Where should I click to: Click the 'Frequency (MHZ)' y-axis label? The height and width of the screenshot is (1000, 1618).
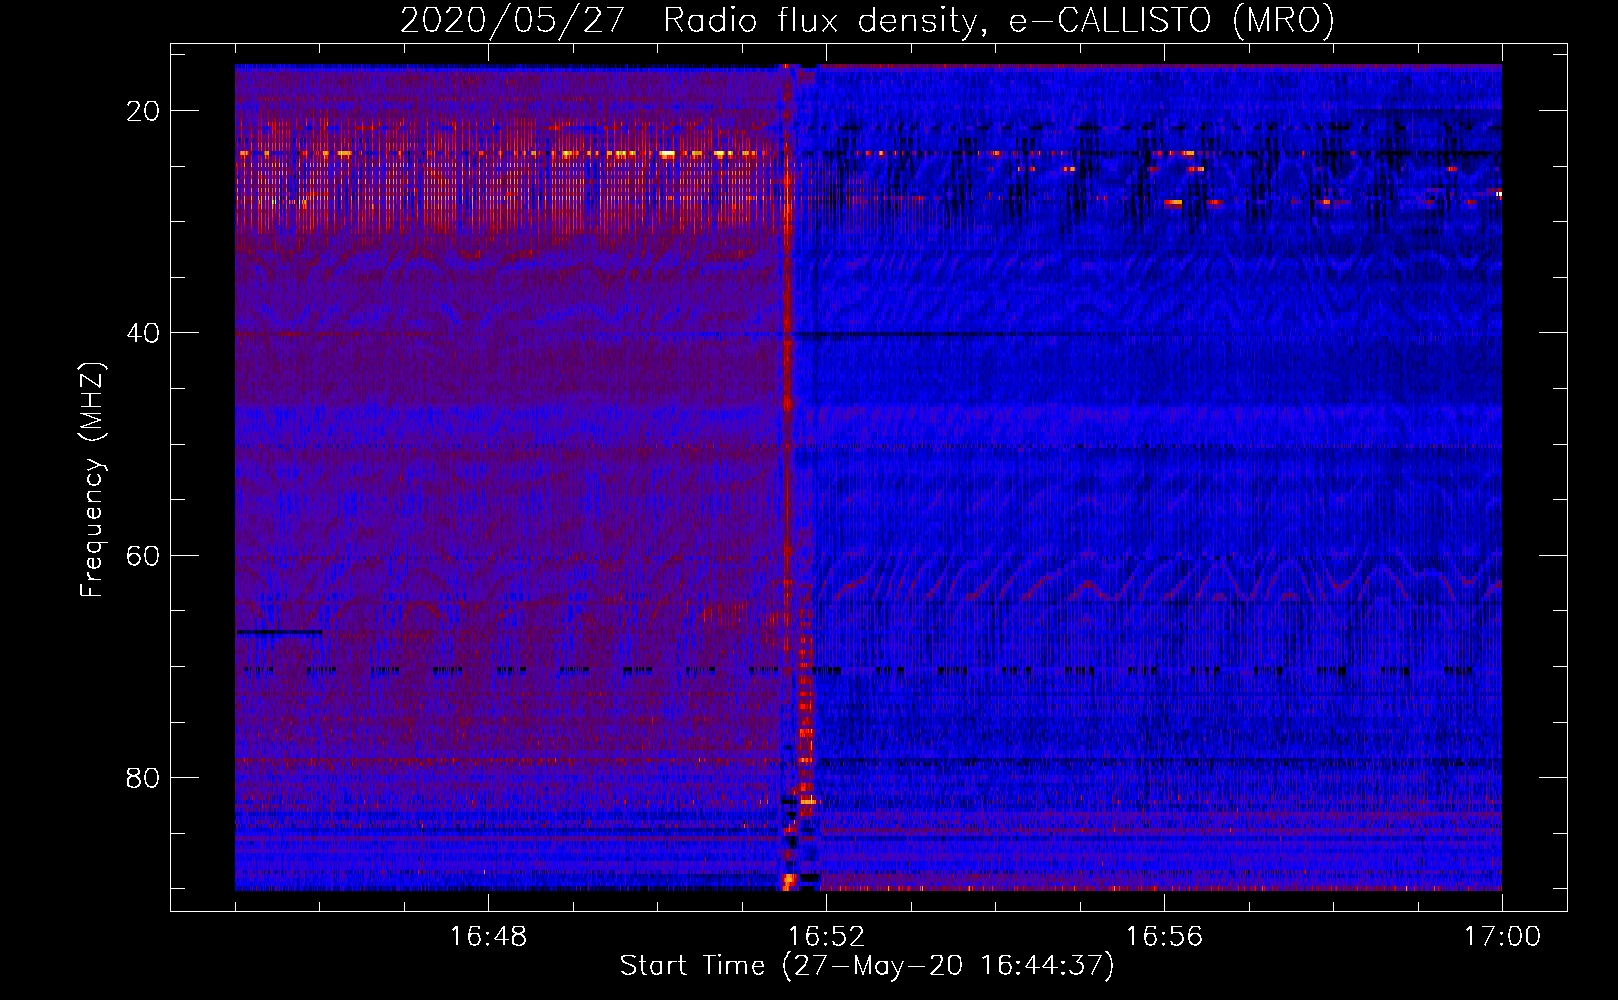pyautogui.click(x=92, y=480)
